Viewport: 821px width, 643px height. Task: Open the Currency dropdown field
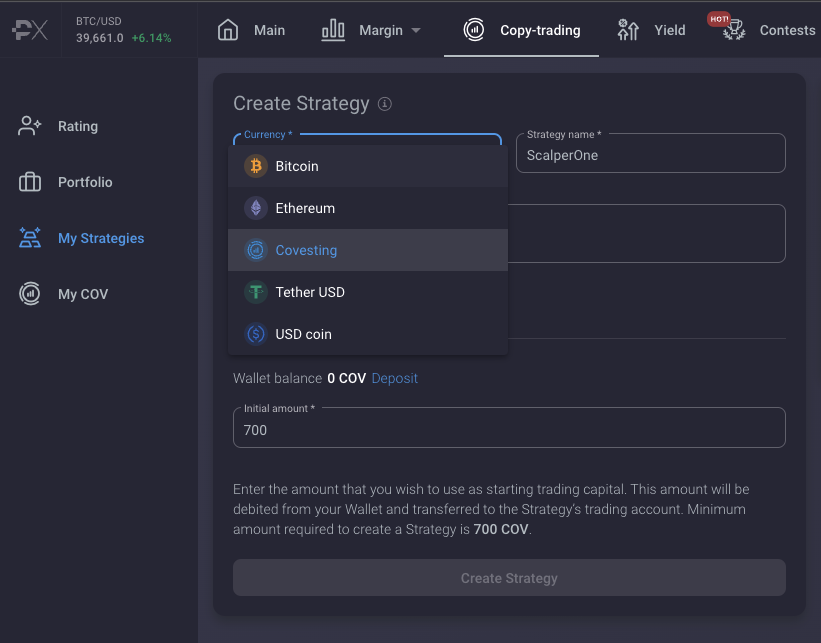368,139
